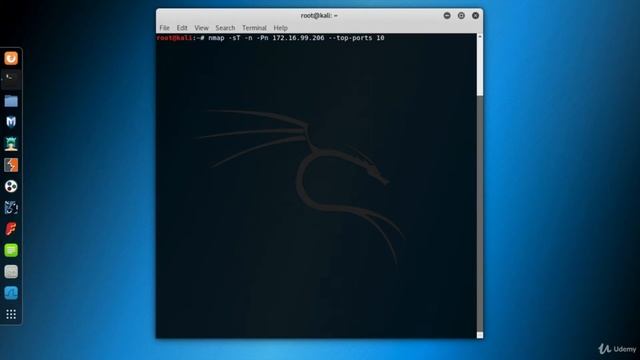640x360 pixels.
Task: Launch Maltego from the dock
Action: [x=11, y=207]
